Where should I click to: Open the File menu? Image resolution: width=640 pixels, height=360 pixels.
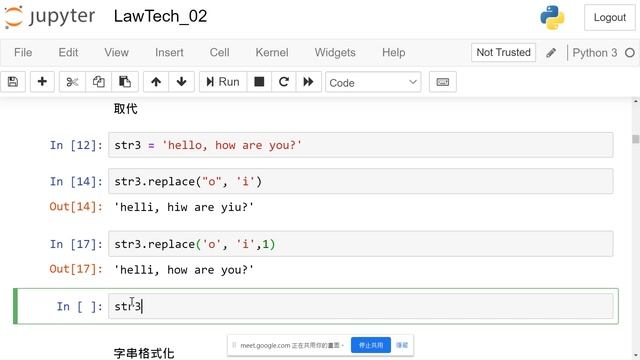[23, 53]
